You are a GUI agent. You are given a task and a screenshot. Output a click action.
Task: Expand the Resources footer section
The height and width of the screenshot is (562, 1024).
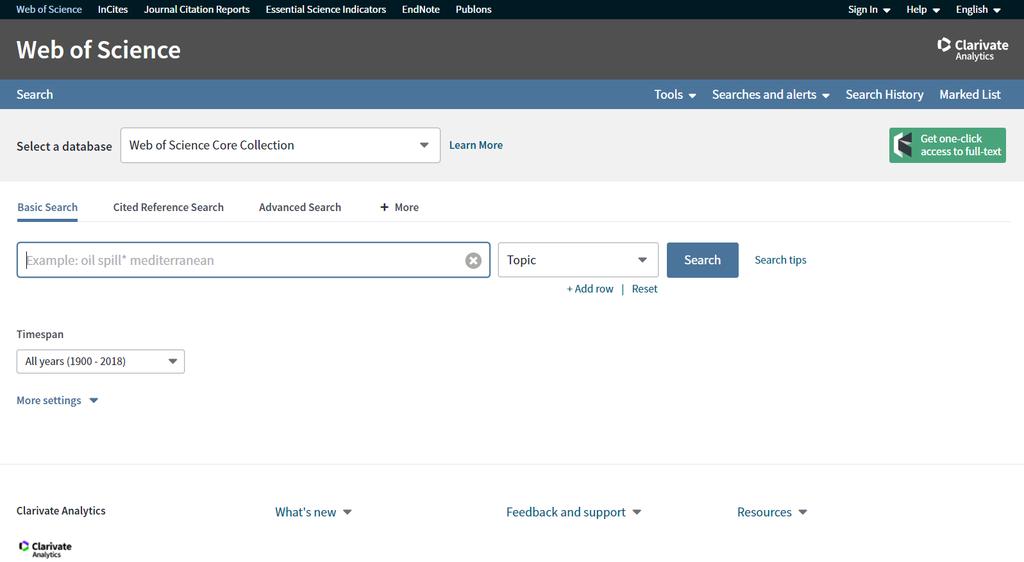pos(772,512)
